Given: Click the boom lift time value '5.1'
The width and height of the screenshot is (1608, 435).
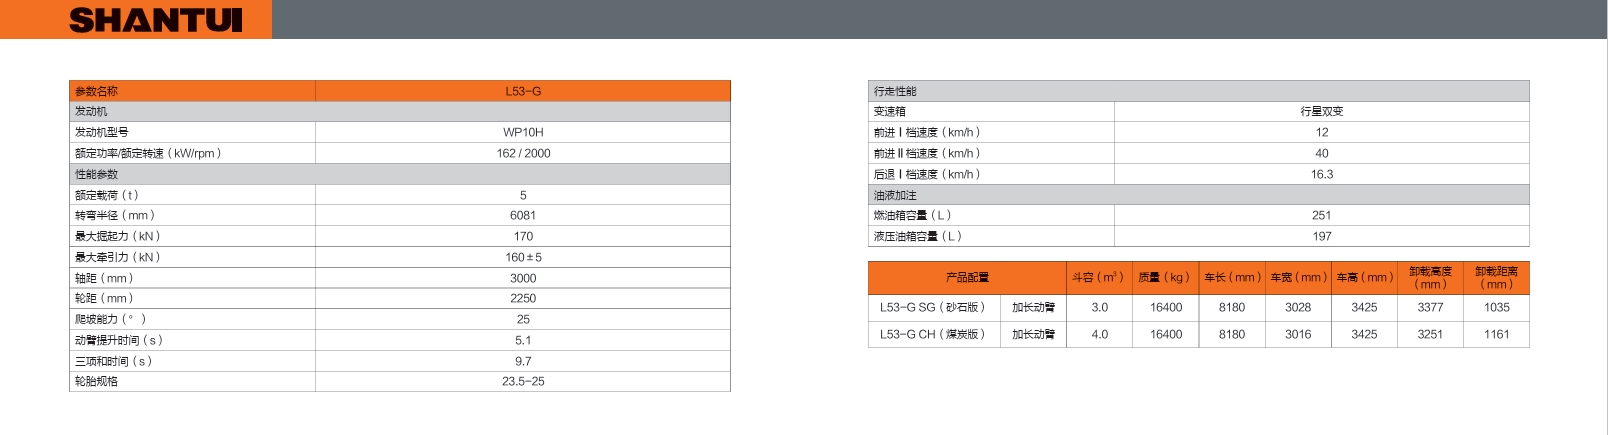Looking at the screenshot, I should pos(523,340).
